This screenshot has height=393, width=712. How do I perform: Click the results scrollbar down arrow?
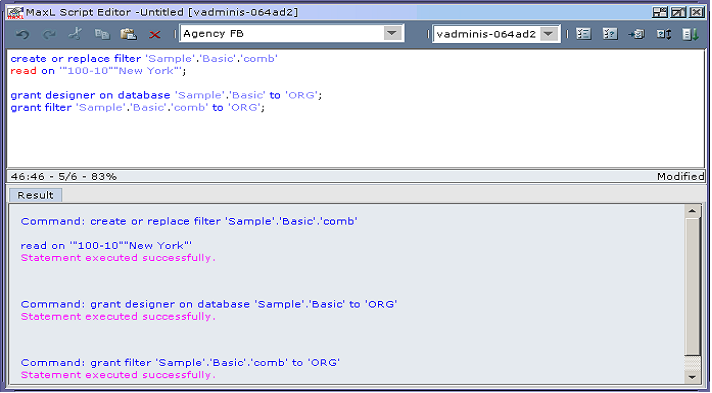point(692,377)
